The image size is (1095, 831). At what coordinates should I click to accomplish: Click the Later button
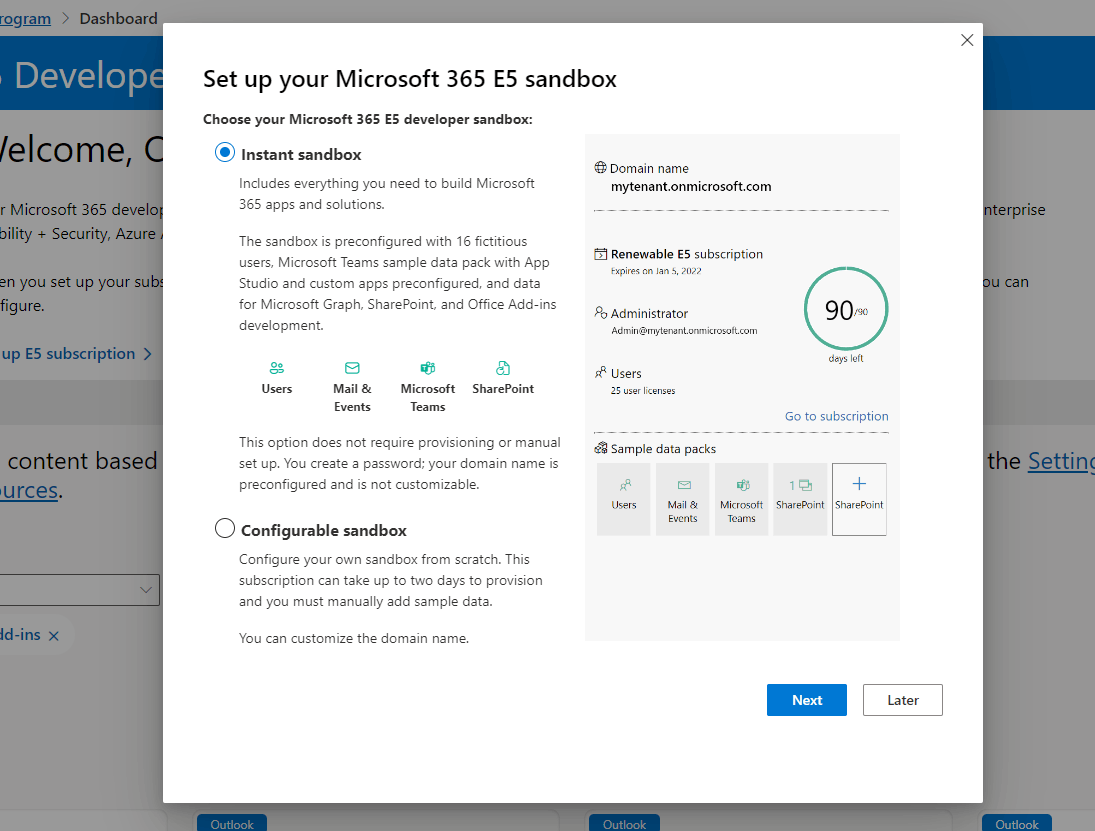902,700
